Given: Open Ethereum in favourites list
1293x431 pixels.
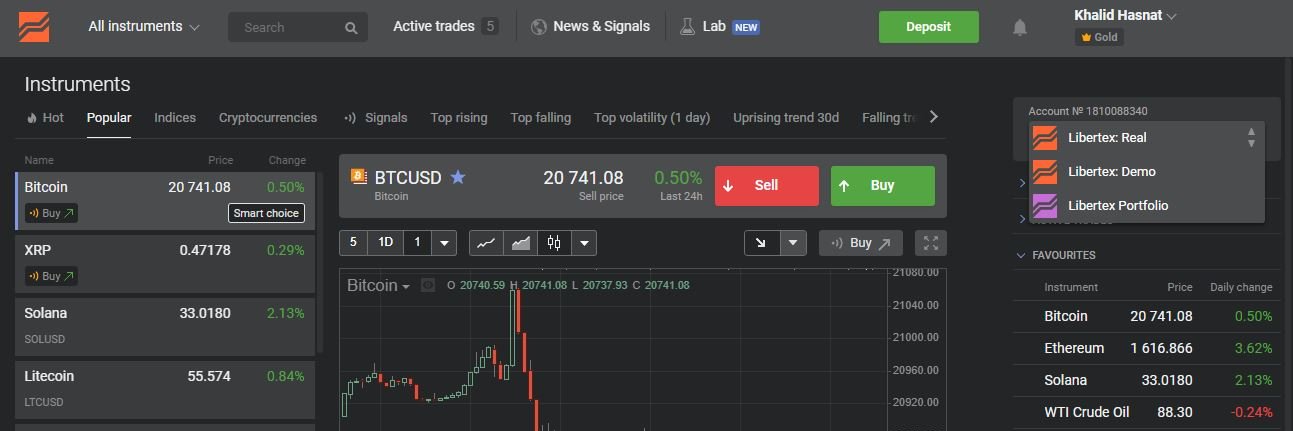Looking at the screenshot, I should [1146, 348].
